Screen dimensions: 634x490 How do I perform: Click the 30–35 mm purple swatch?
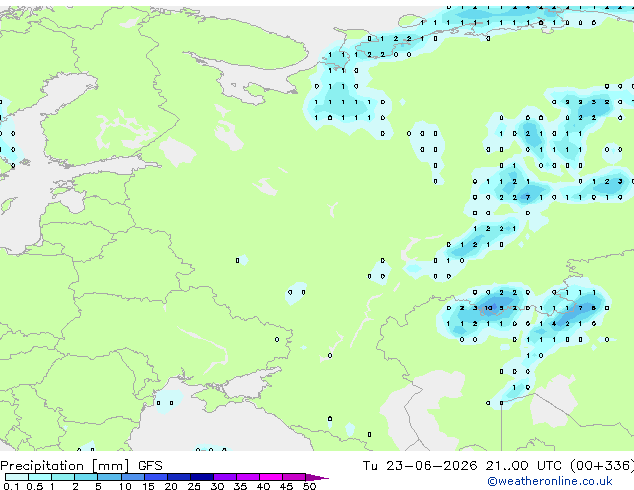[x=224, y=477]
